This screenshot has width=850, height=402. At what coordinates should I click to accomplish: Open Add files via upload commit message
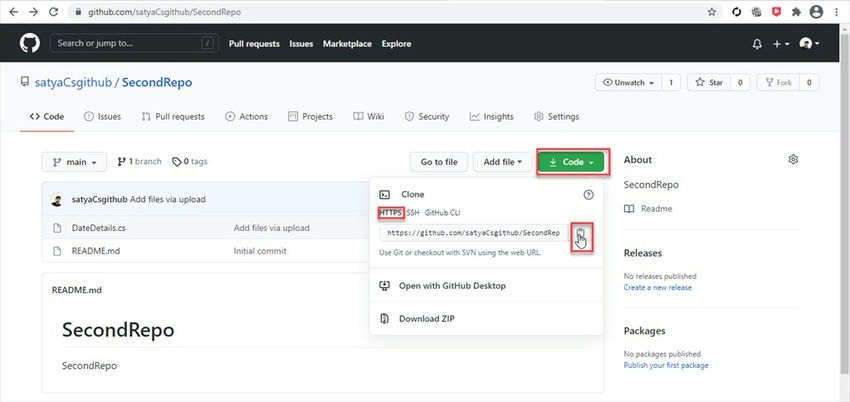pyautogui.click(x=272, y=228)
